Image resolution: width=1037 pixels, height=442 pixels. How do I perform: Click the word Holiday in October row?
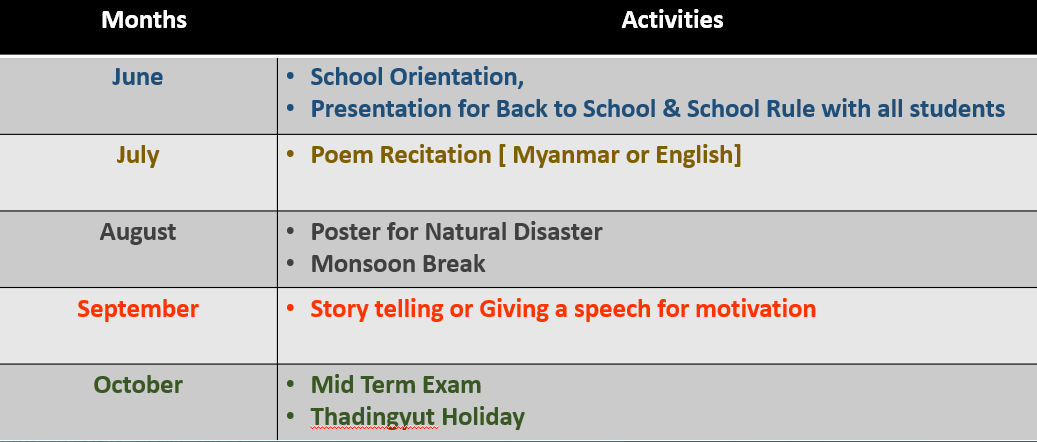point(483,417)
